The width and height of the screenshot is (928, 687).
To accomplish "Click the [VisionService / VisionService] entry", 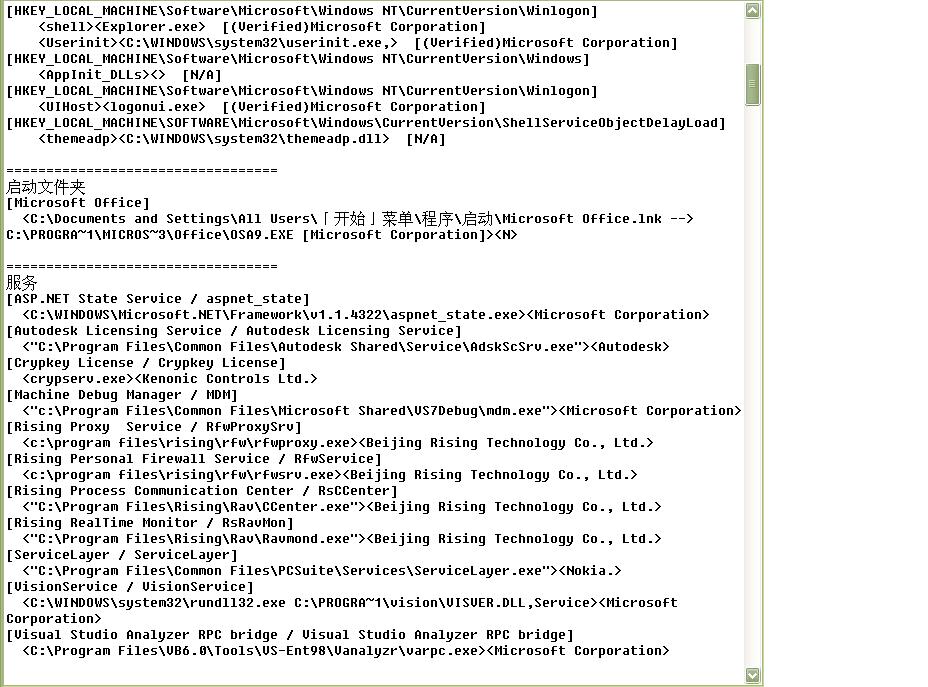I will 130,586.
